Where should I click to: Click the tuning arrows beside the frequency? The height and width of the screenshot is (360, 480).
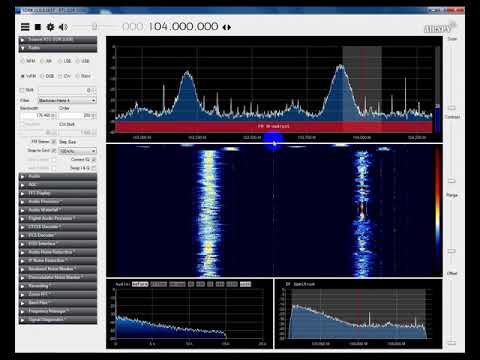(x=227, y=27)
